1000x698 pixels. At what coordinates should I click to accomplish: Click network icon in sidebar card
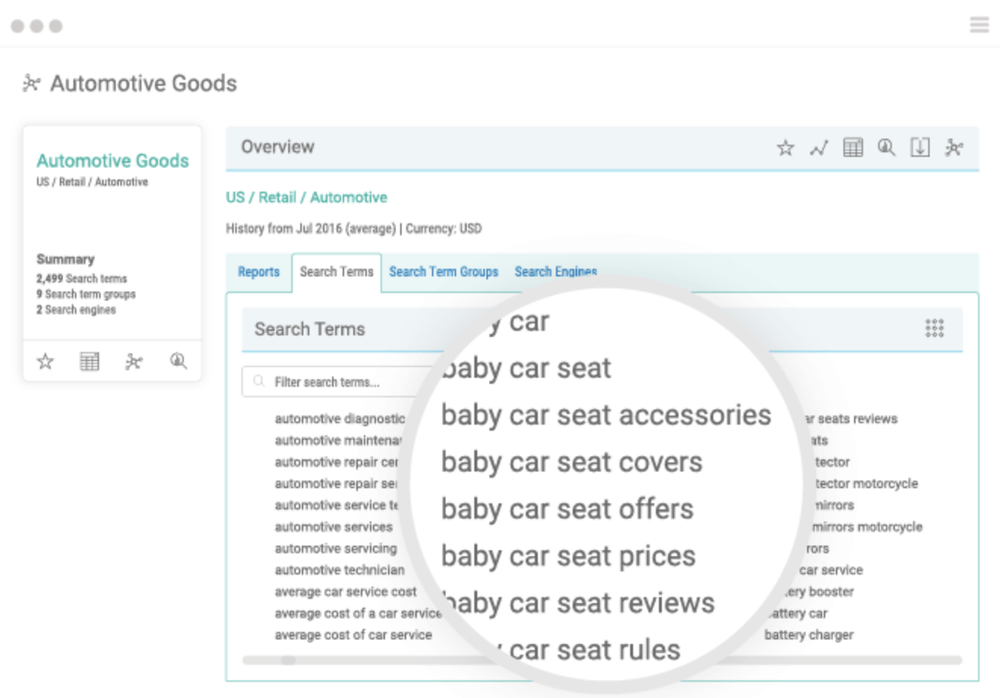[x=134, y=362]
